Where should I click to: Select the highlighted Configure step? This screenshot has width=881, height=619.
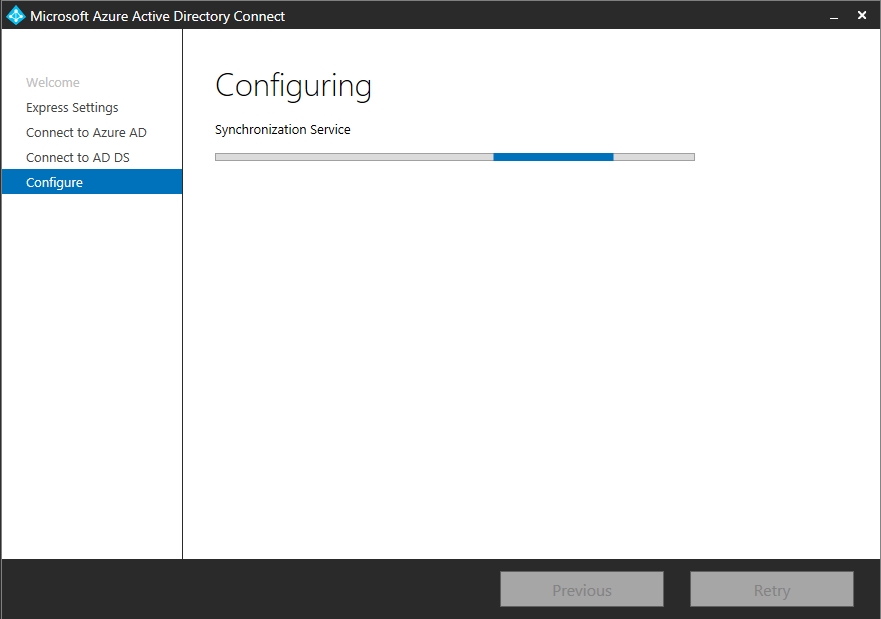point(92,182)
